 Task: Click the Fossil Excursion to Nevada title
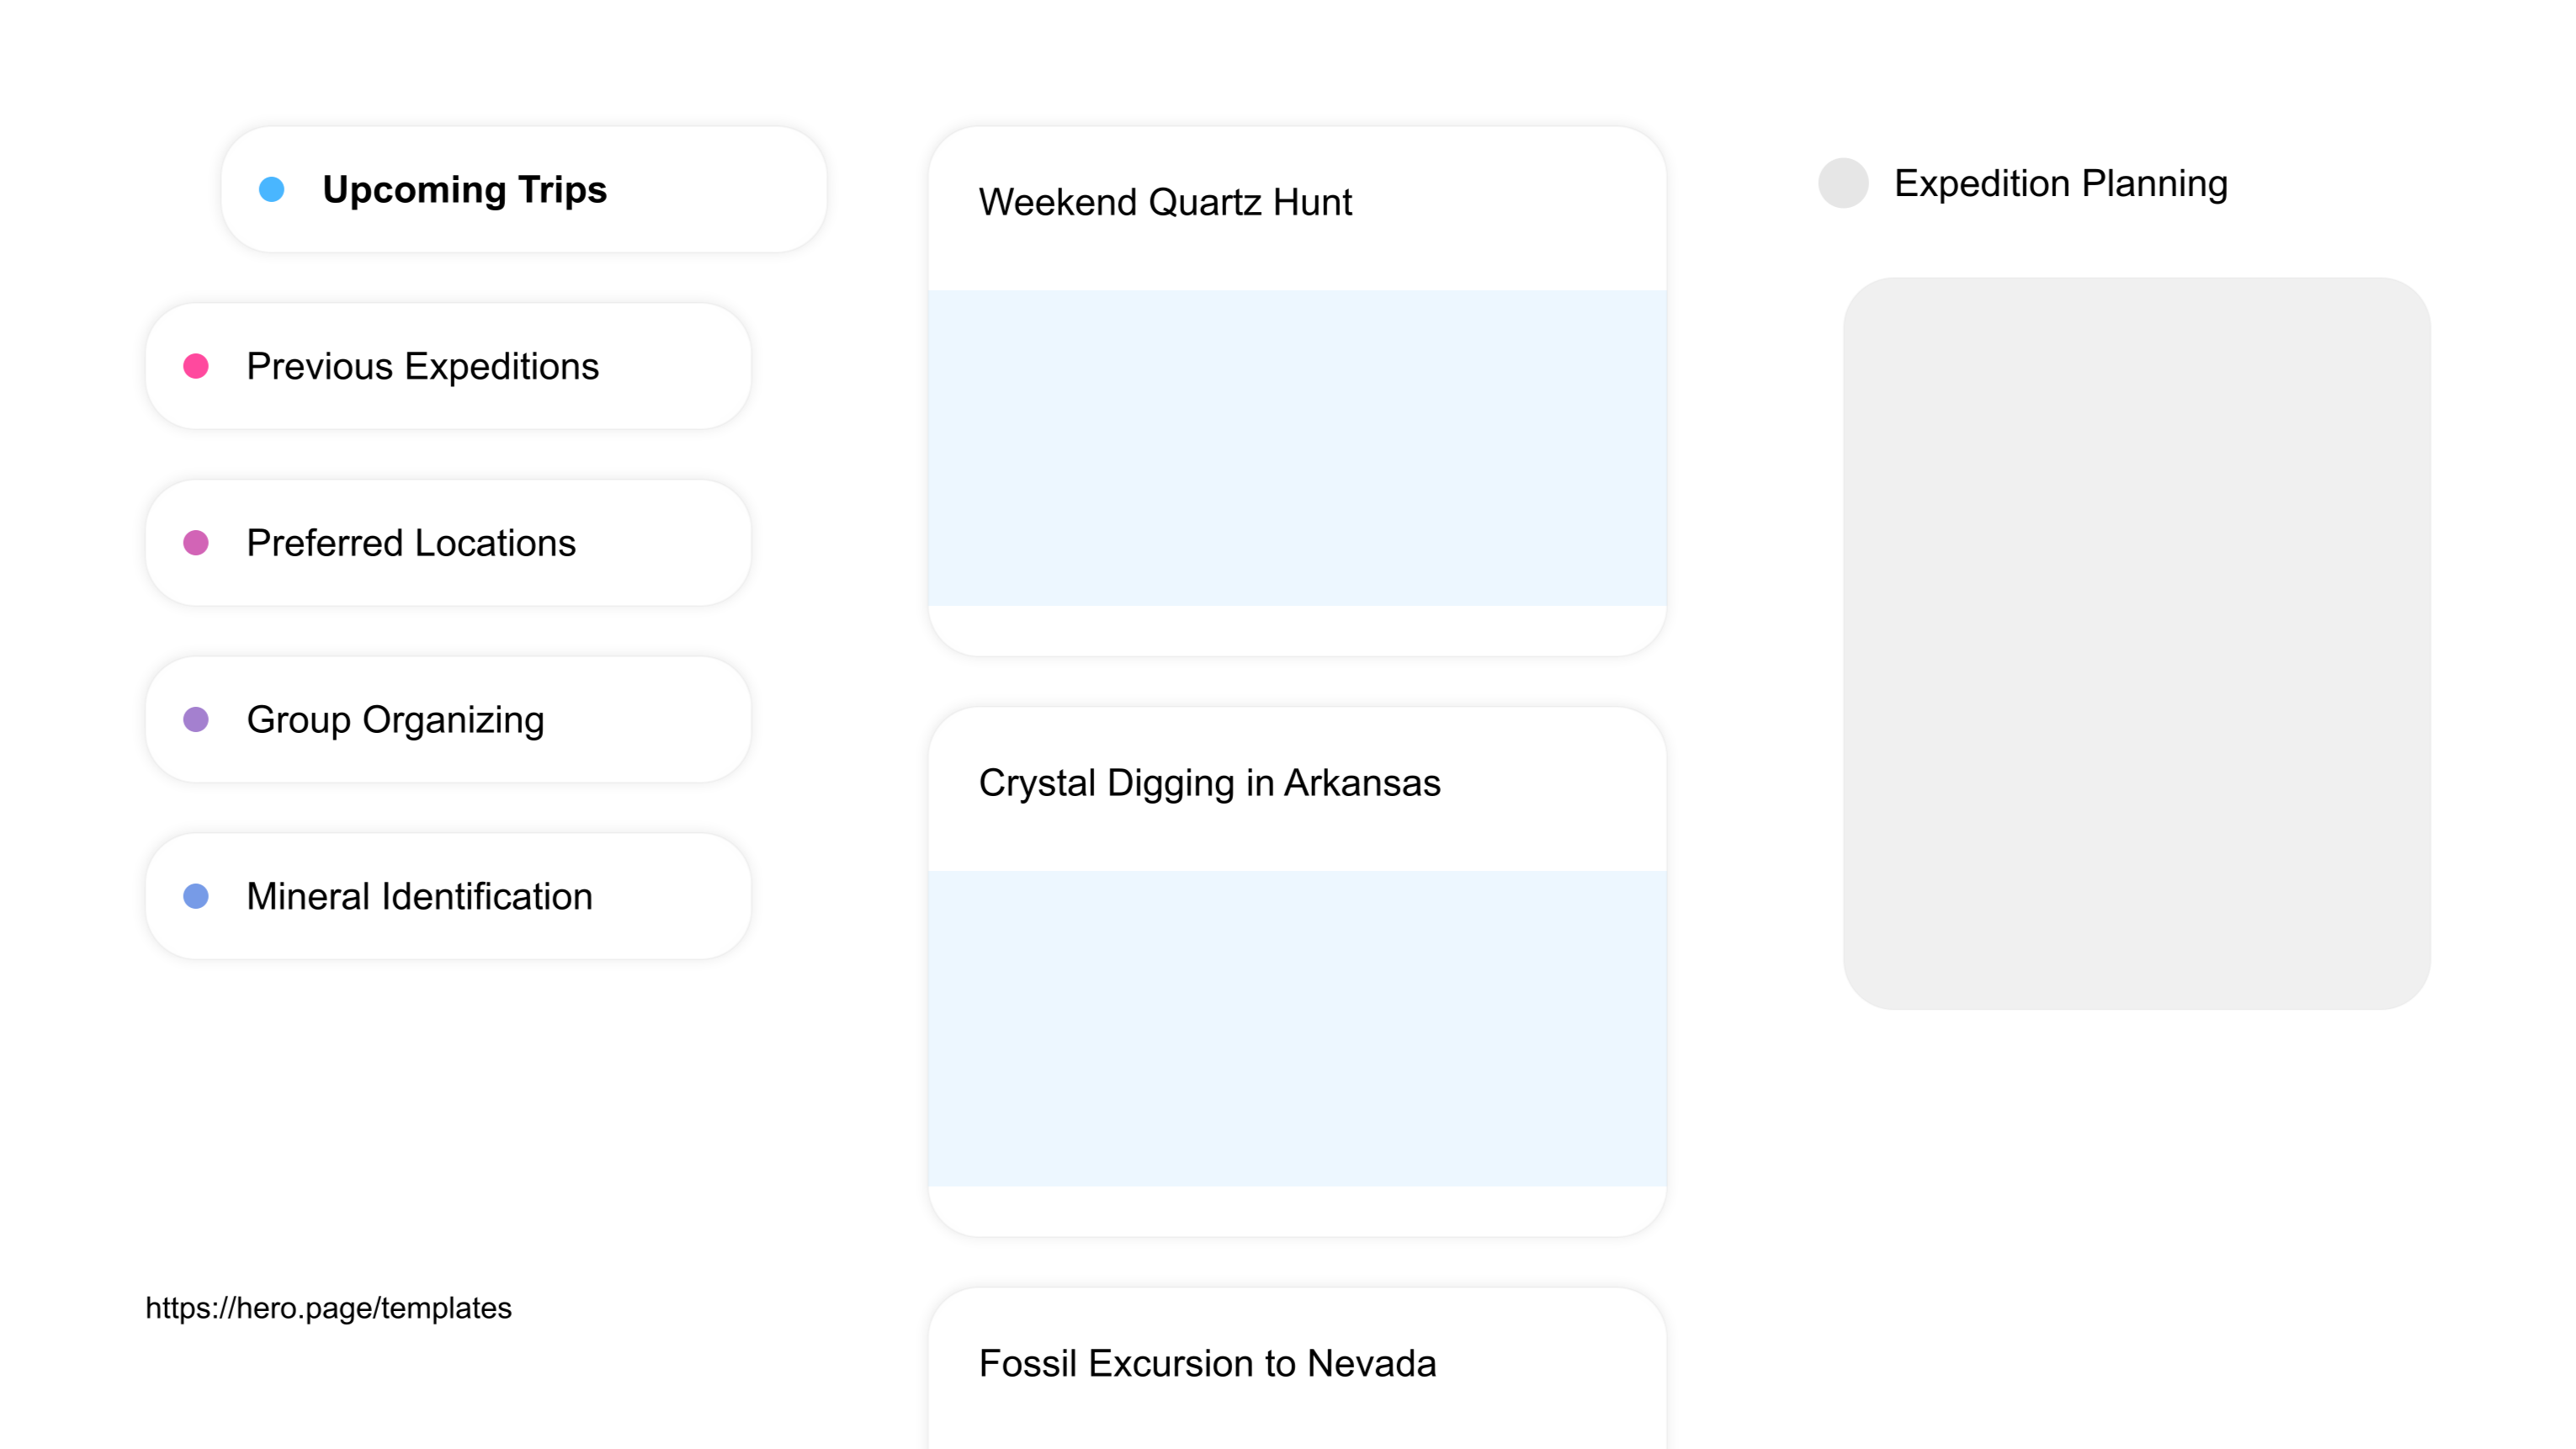click(x=1208, y=1363)
